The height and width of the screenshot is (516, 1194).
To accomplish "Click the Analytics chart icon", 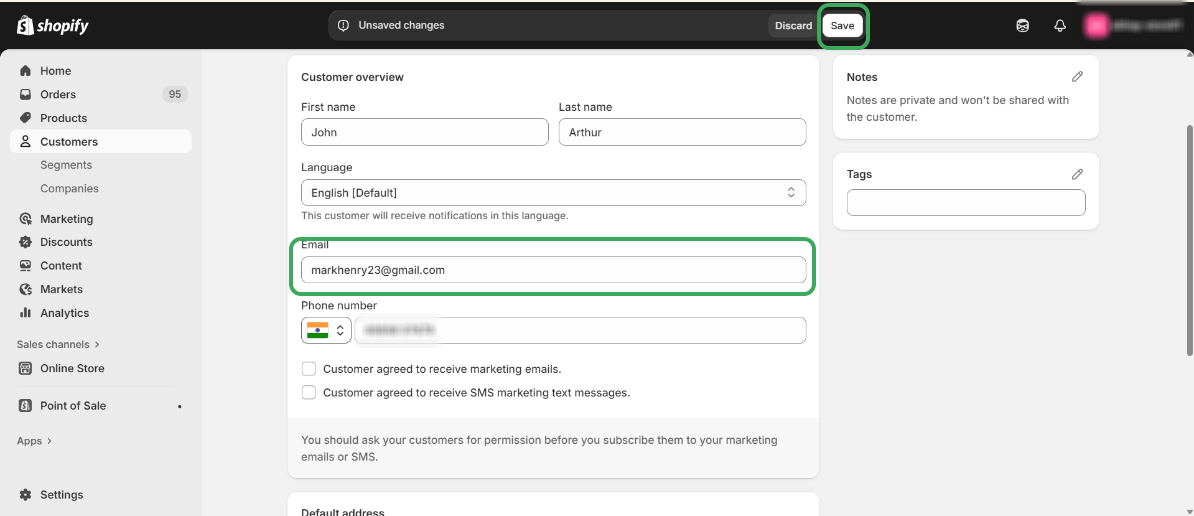I will [26, 313].
